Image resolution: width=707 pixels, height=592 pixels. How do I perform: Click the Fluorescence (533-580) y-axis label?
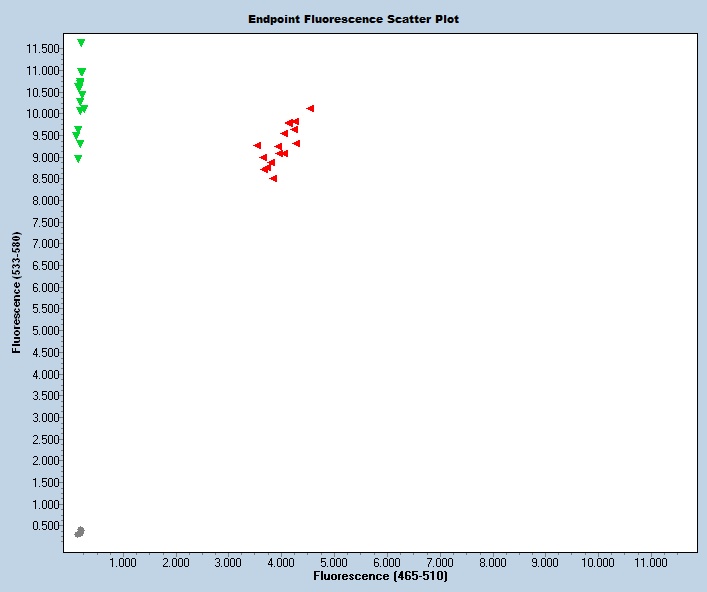pyautogui.click(x=16, y=293)
